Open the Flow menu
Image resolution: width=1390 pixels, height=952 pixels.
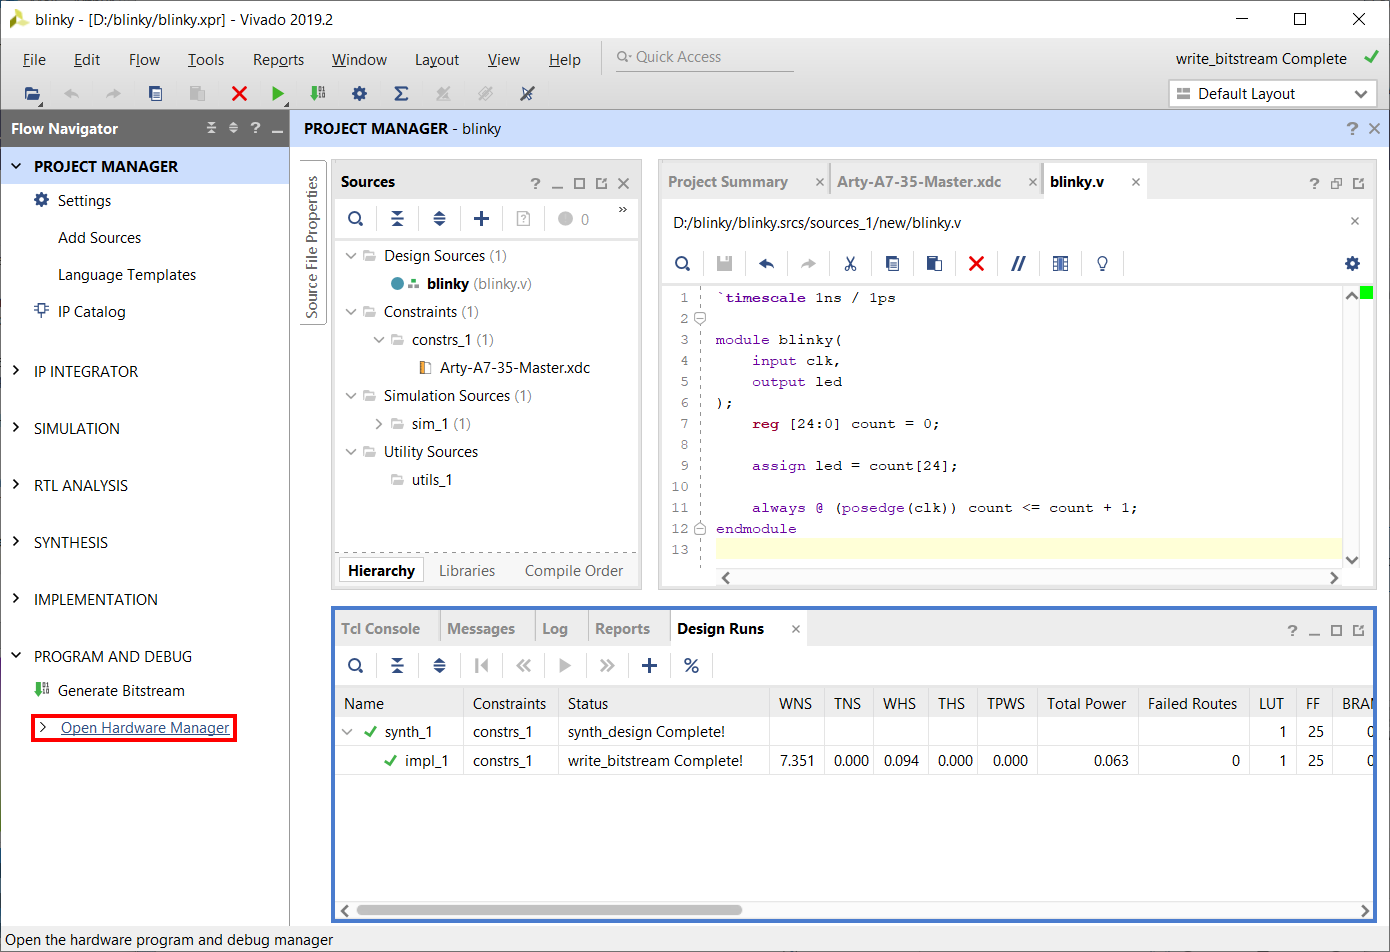144,60
